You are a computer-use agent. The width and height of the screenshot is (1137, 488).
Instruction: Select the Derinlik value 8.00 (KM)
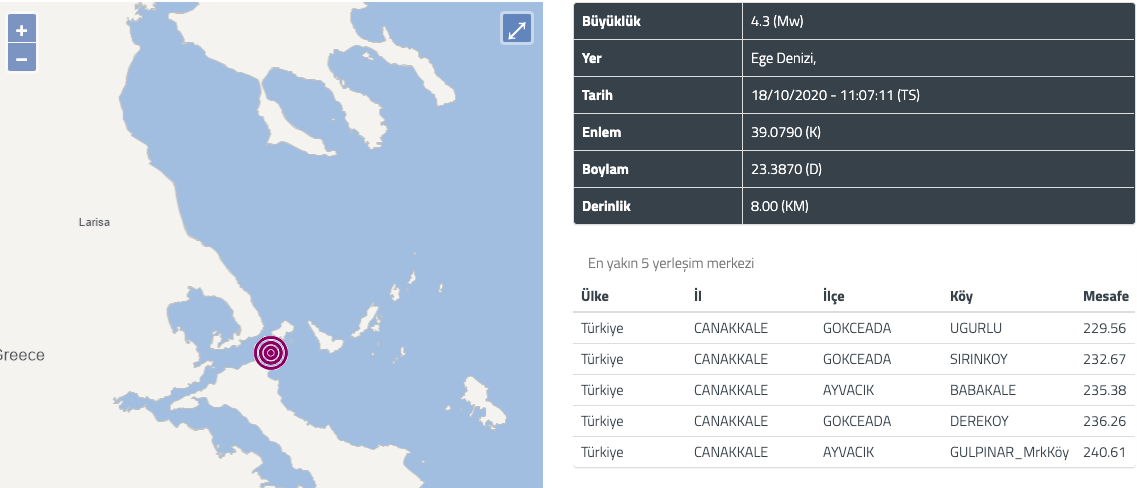[780, 207]
